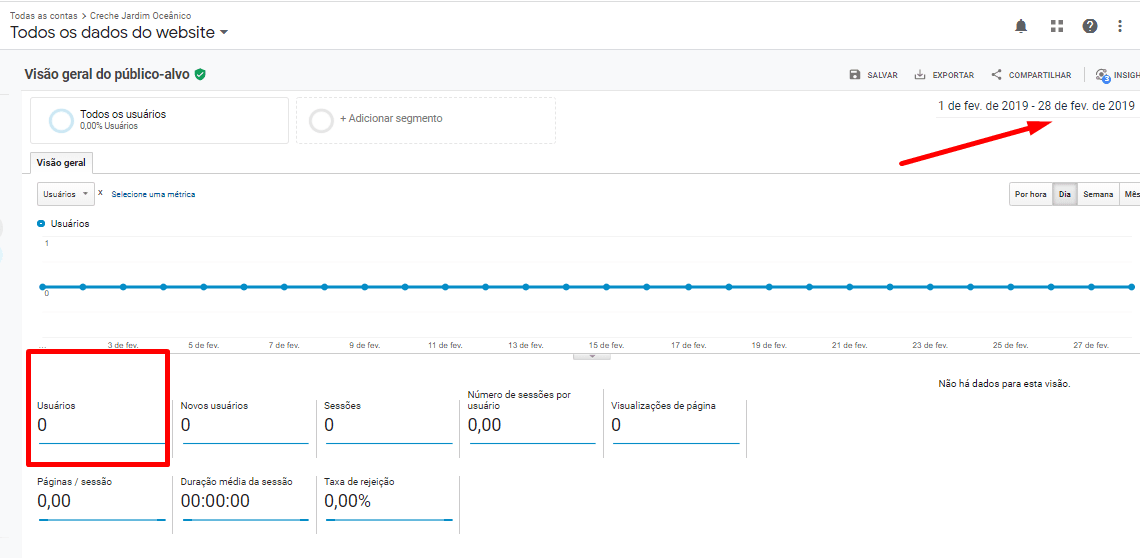Select the Visão geral tab
Viewport: 1140px width, 558px height.
click(61, 163)
